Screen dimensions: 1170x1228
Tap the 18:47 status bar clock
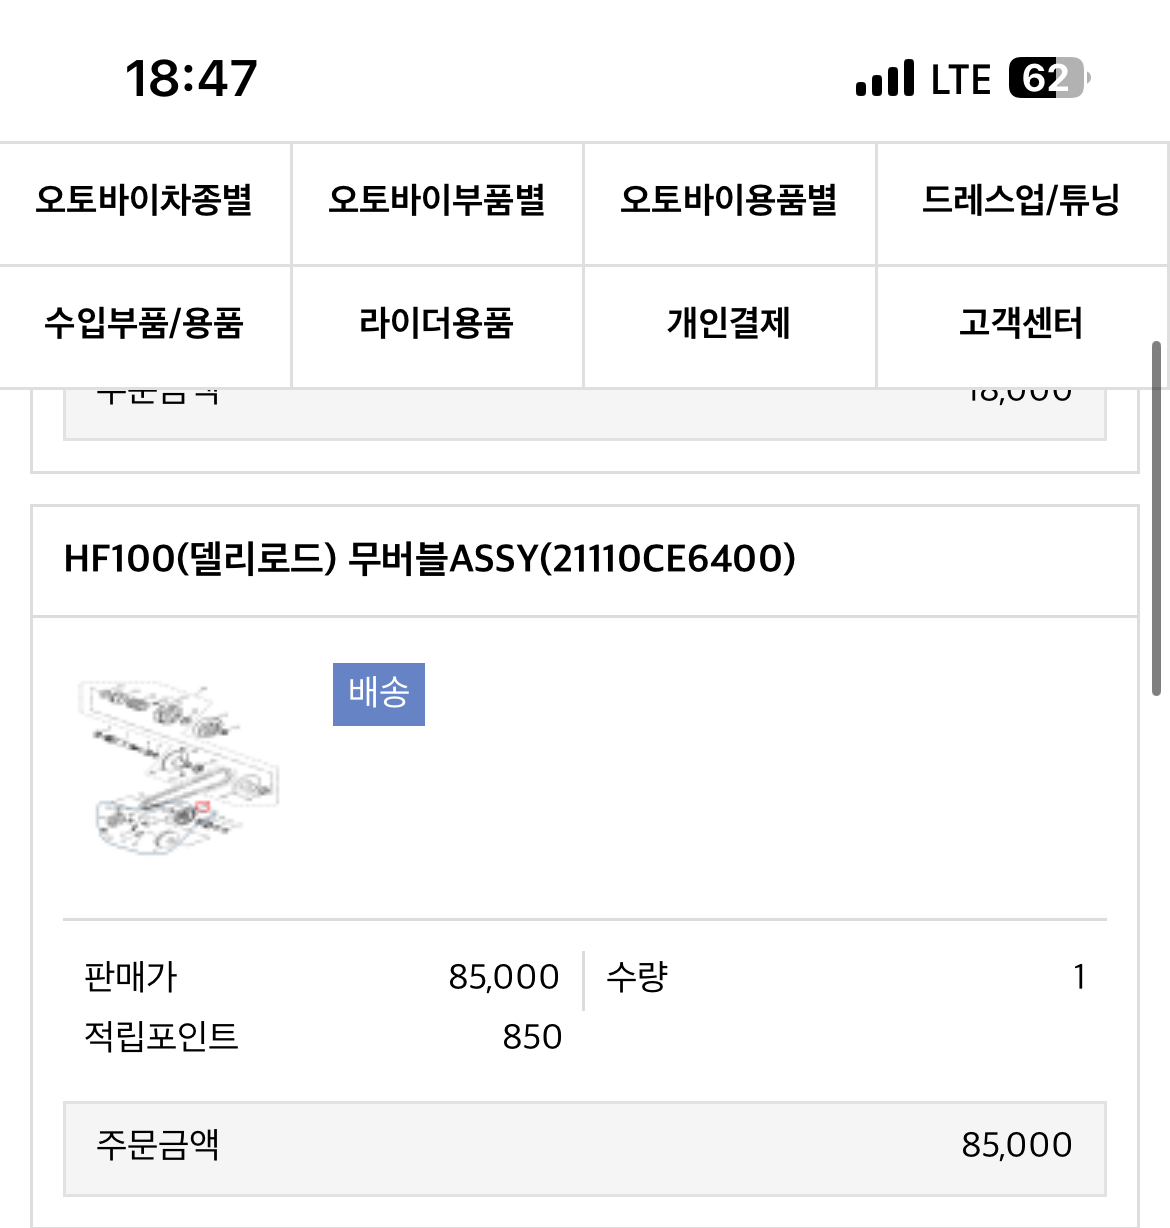[x=191, y=79]
